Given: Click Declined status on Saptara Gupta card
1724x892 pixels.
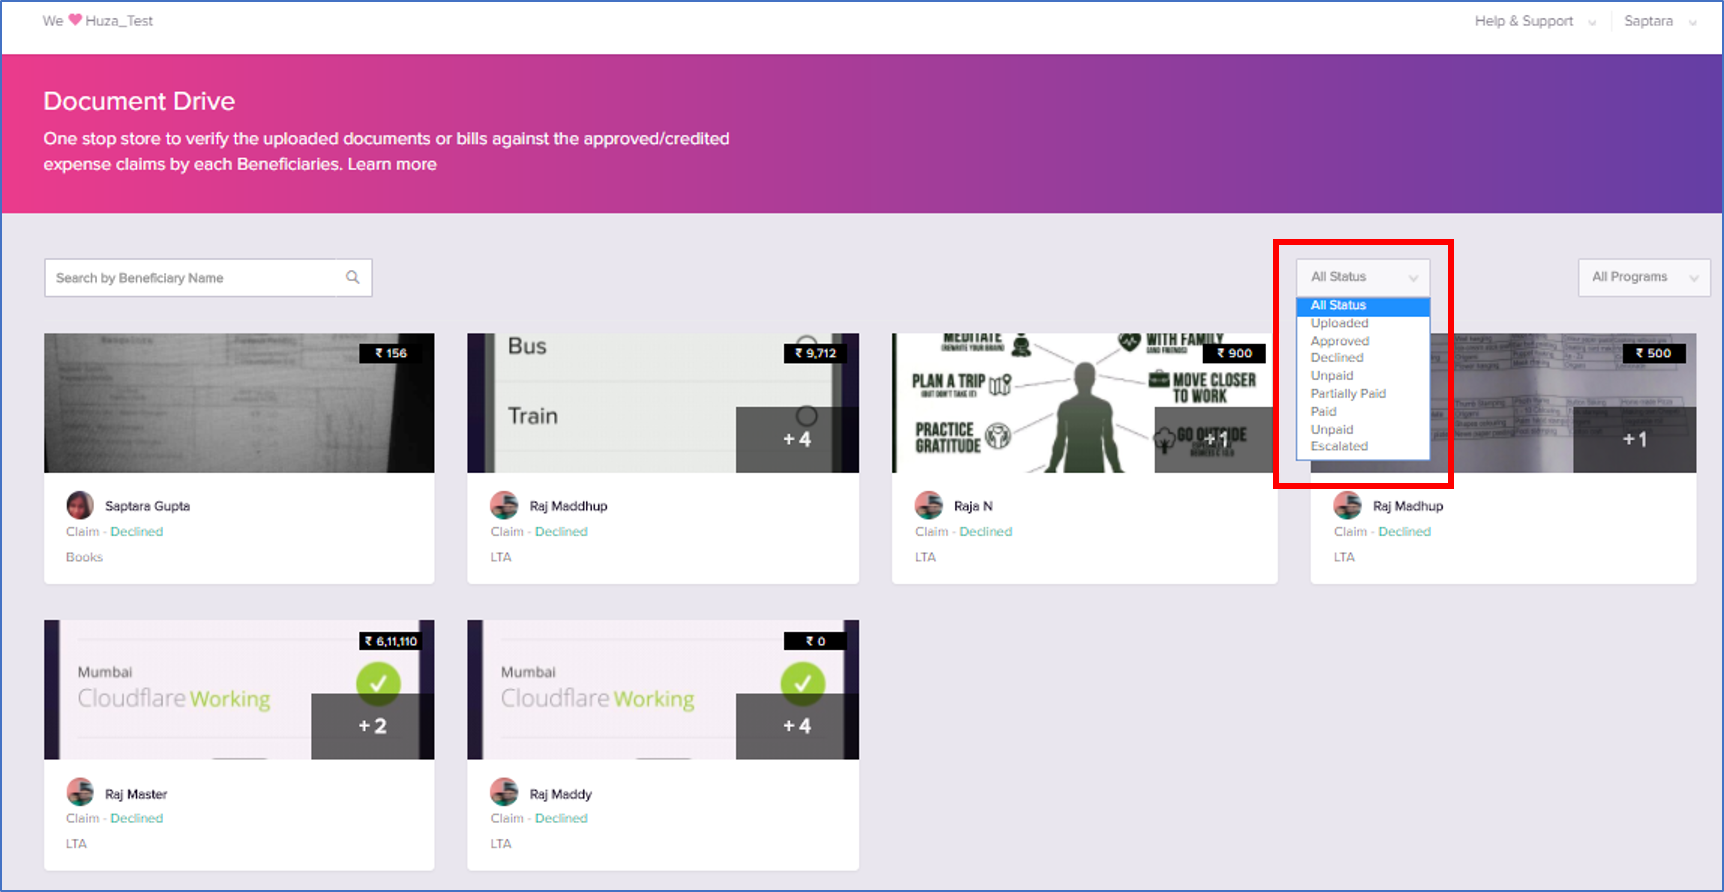Looking at the screenshot, I should click(x=137, y=532).
